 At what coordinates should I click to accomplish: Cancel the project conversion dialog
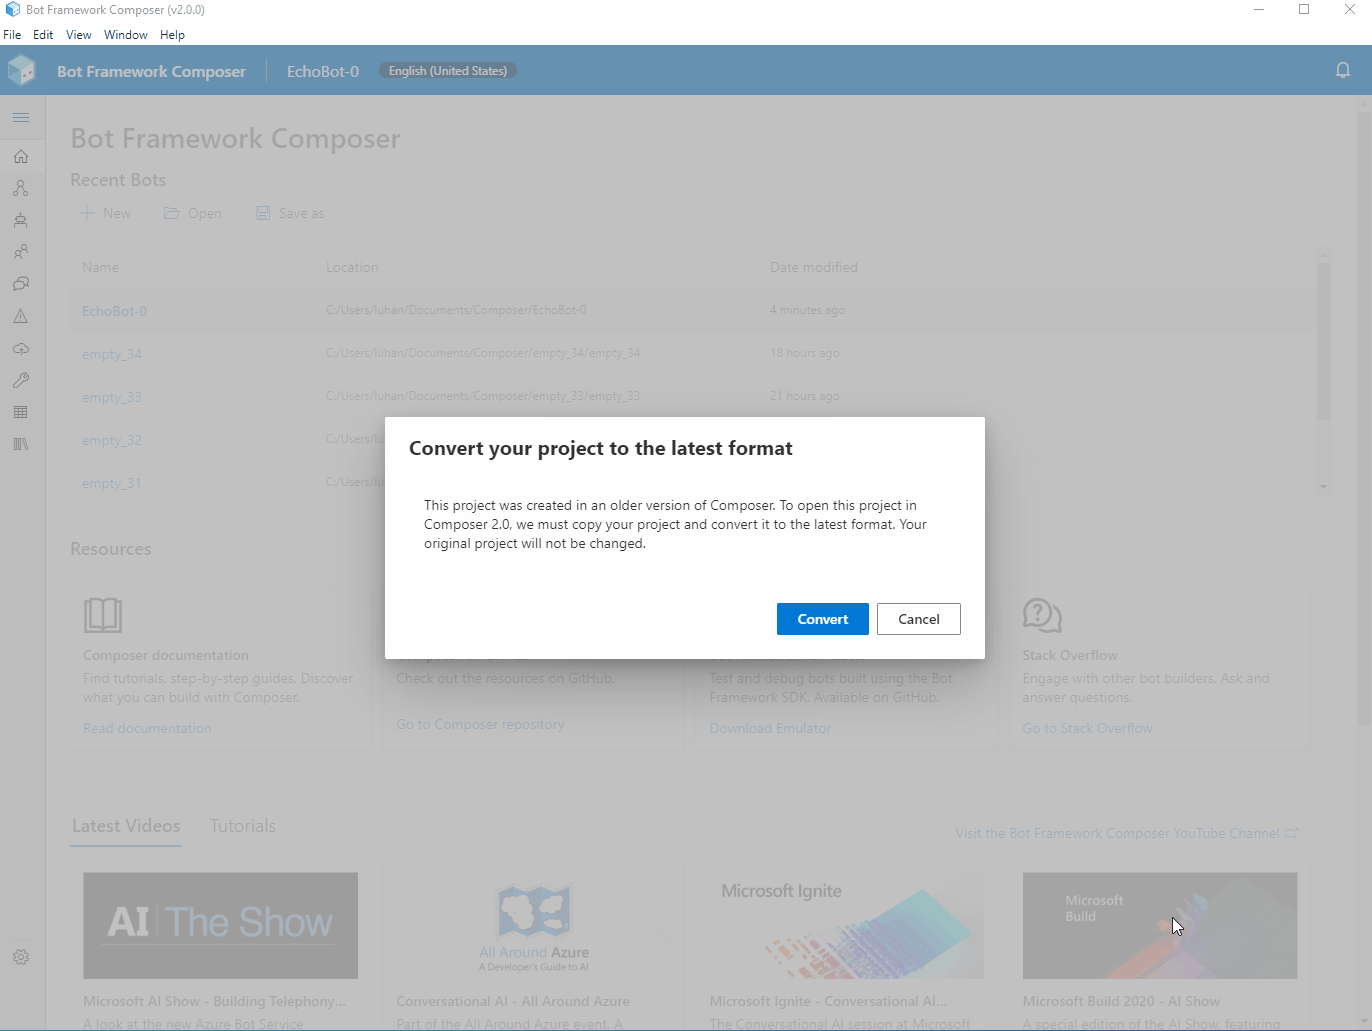point(918,619)
